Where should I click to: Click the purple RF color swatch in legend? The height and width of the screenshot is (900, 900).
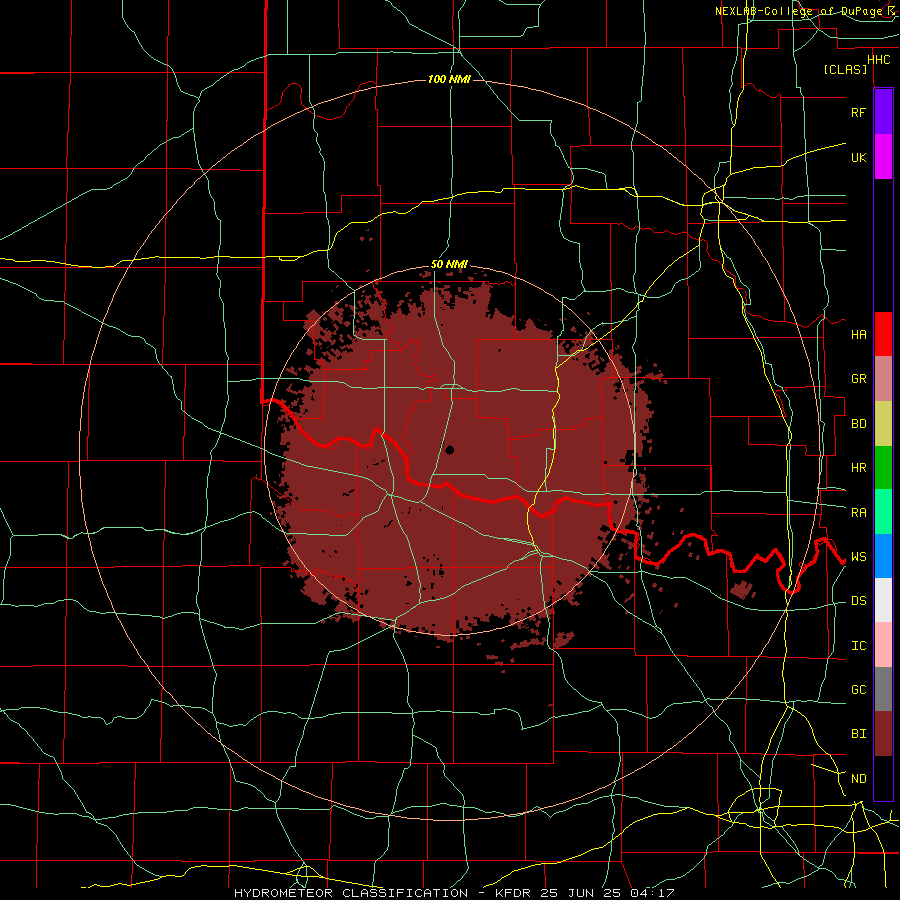point(883,112)
